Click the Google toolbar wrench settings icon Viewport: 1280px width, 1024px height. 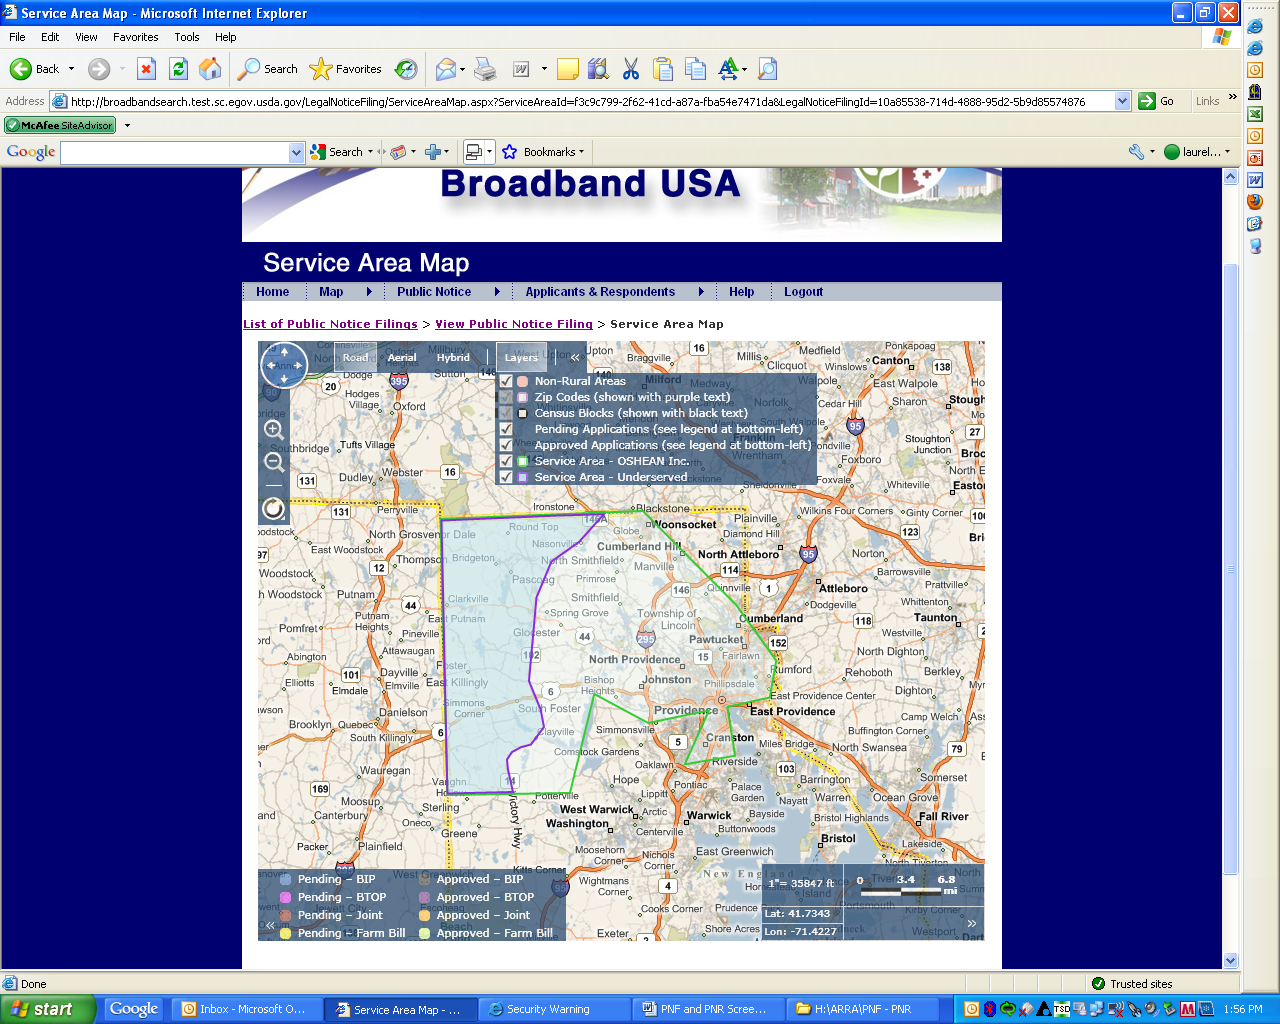[x=1136, y=152]
